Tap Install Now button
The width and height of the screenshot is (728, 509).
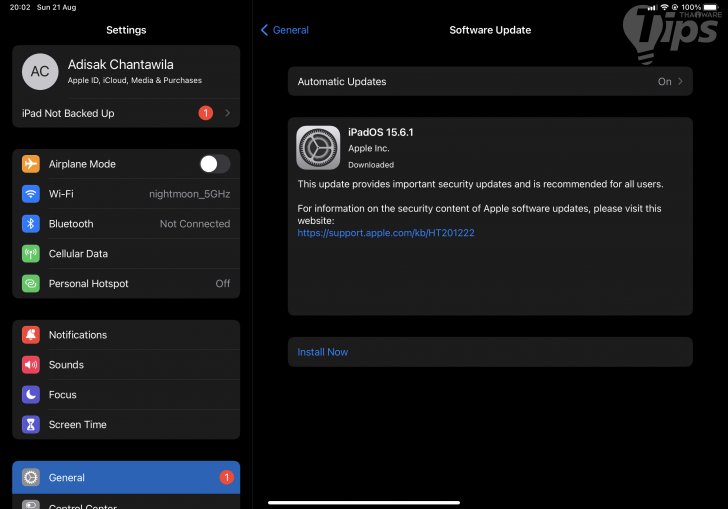click(490, 352)
